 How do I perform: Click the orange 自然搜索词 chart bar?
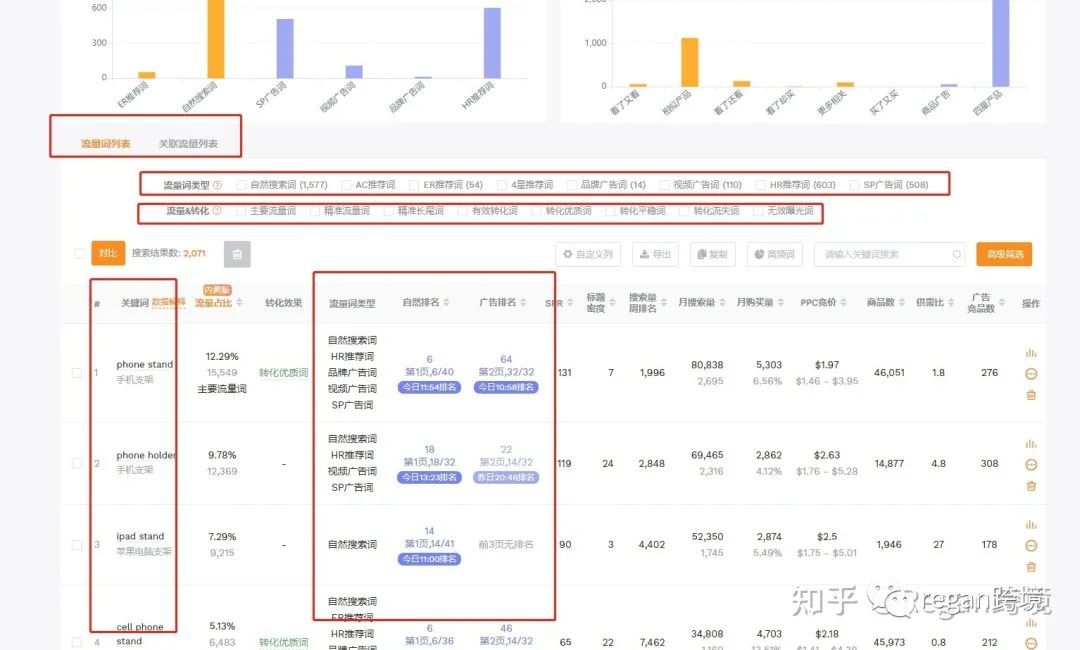click(216, 39)
